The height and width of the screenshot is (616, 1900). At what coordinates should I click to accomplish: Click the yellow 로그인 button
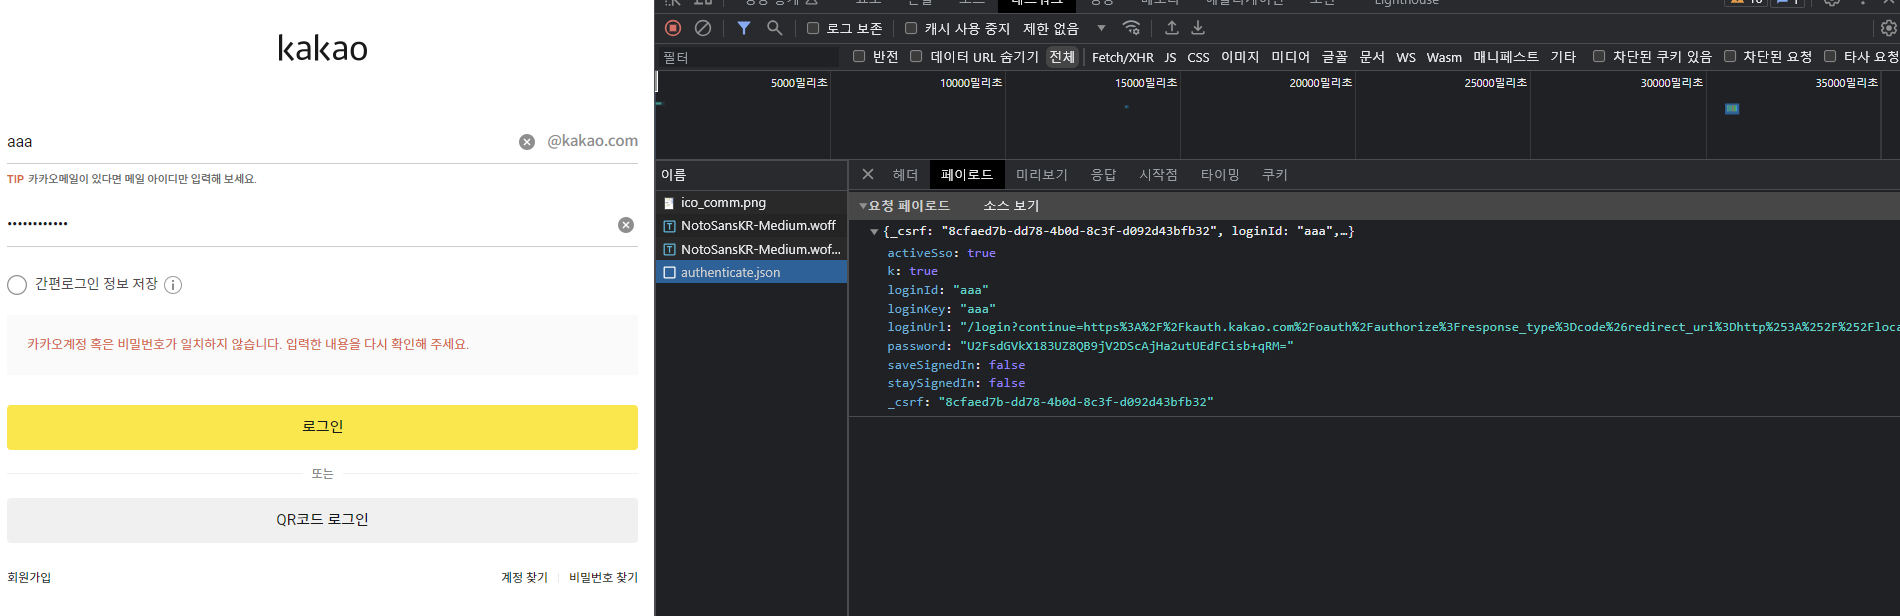tap(322, 427)
